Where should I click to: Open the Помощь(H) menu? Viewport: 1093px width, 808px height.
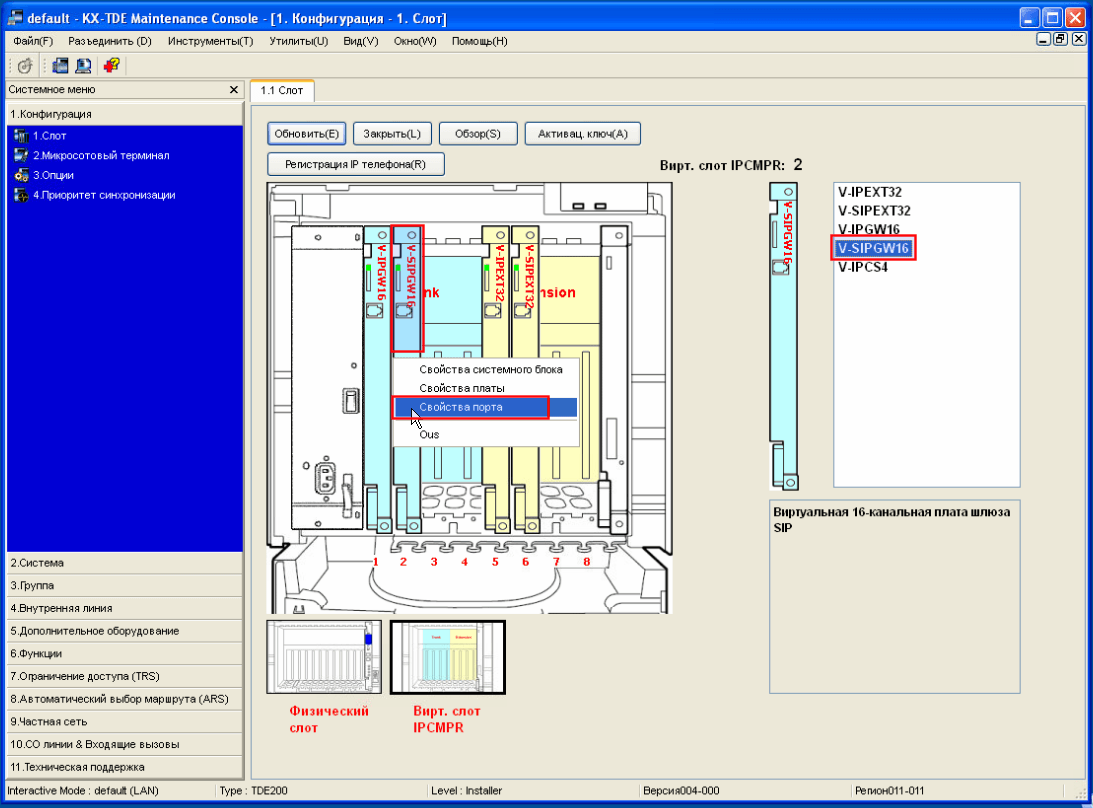click(x=480, y=41)
